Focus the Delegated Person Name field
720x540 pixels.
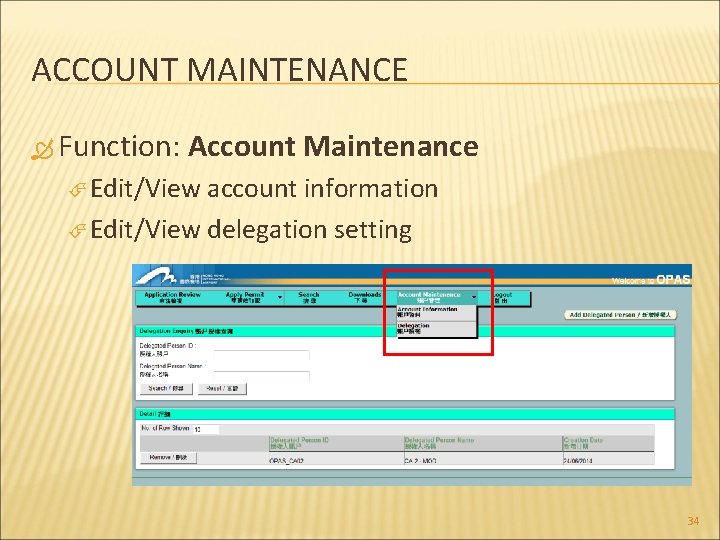tap(261, 375)
